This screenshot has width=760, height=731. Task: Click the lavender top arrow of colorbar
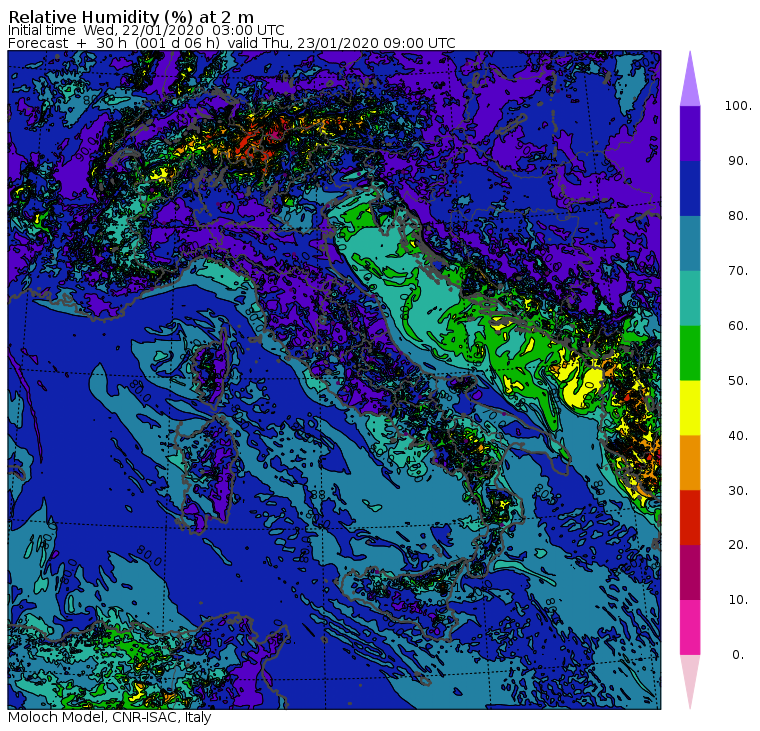tap(690, 82)
